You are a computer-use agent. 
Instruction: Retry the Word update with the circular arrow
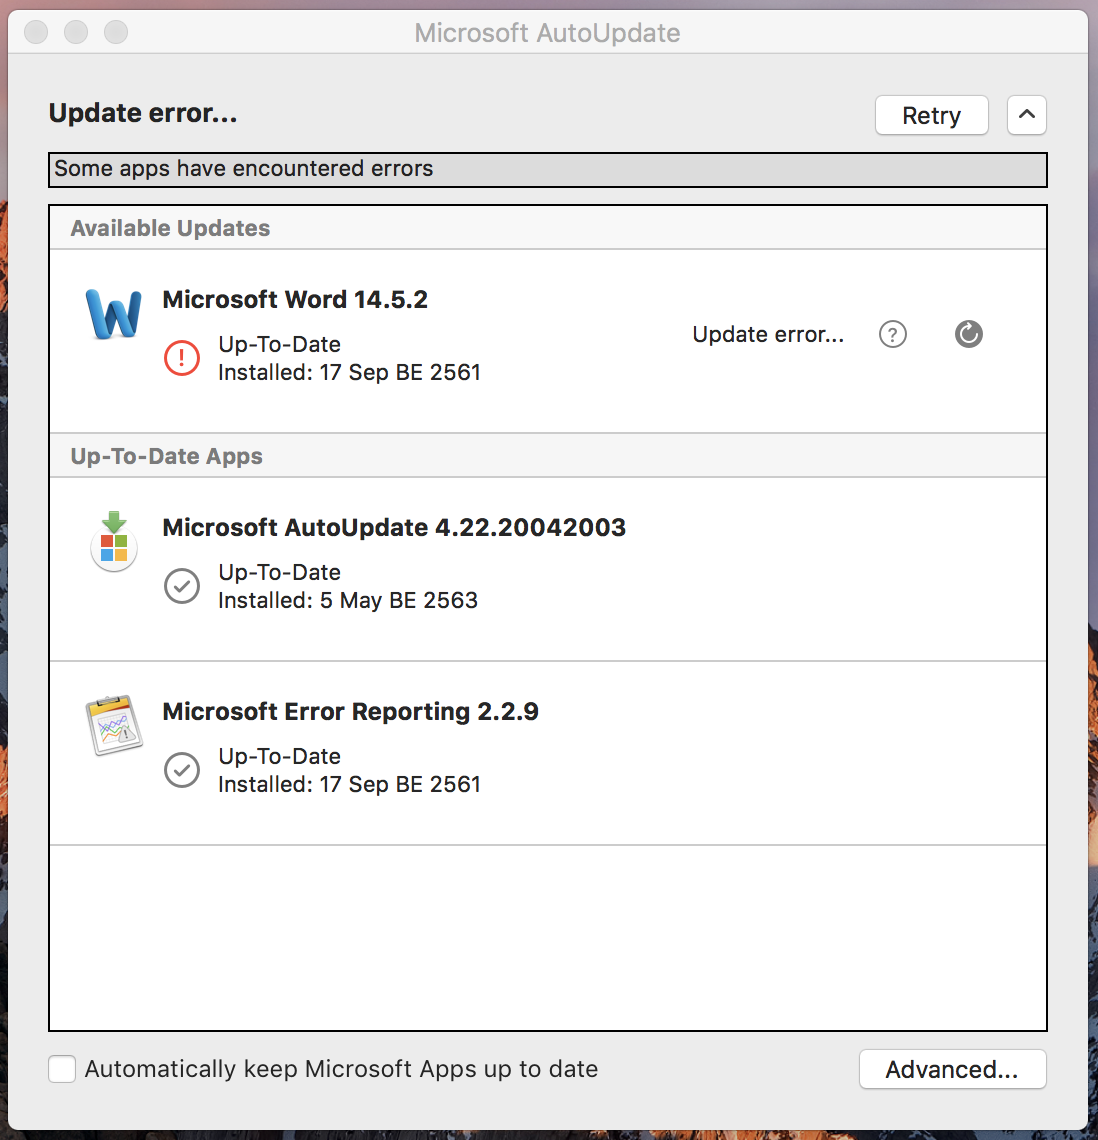(969, 334)
